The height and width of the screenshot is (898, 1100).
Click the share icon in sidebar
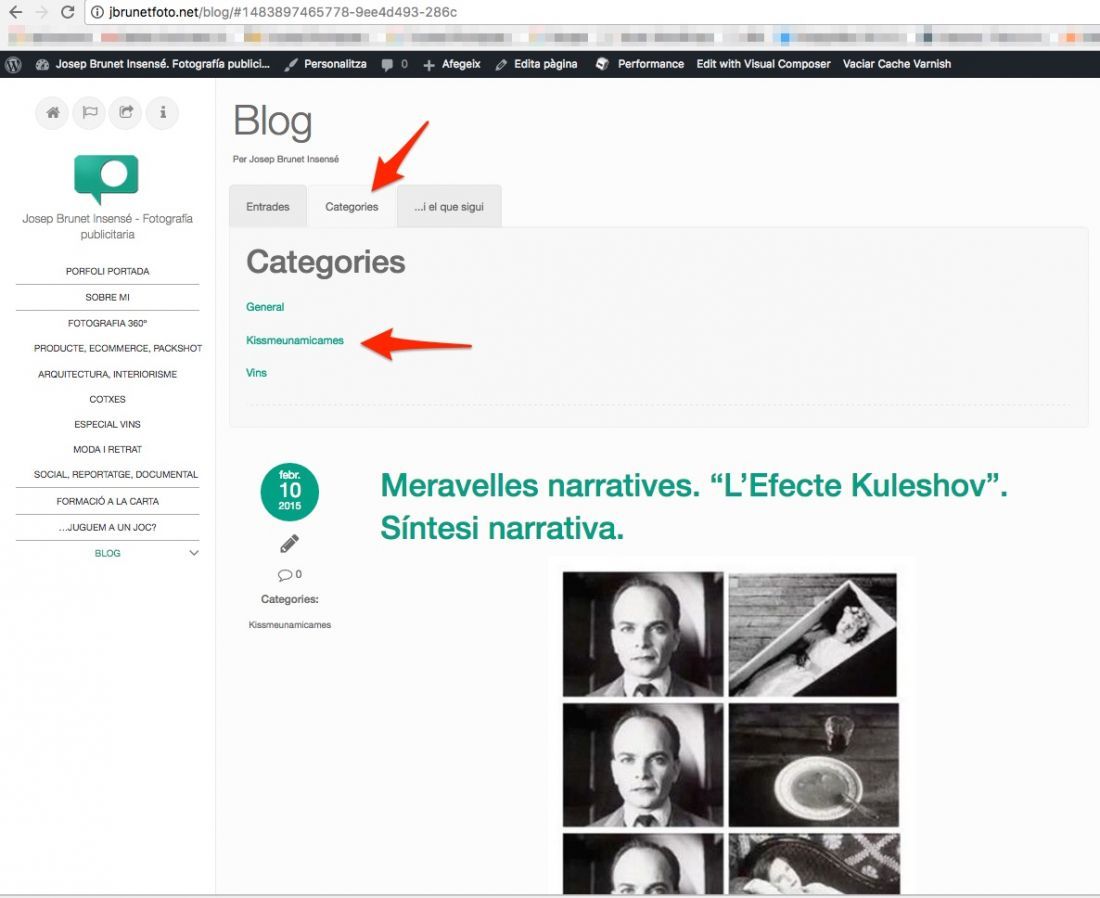(x=126, y=112)
